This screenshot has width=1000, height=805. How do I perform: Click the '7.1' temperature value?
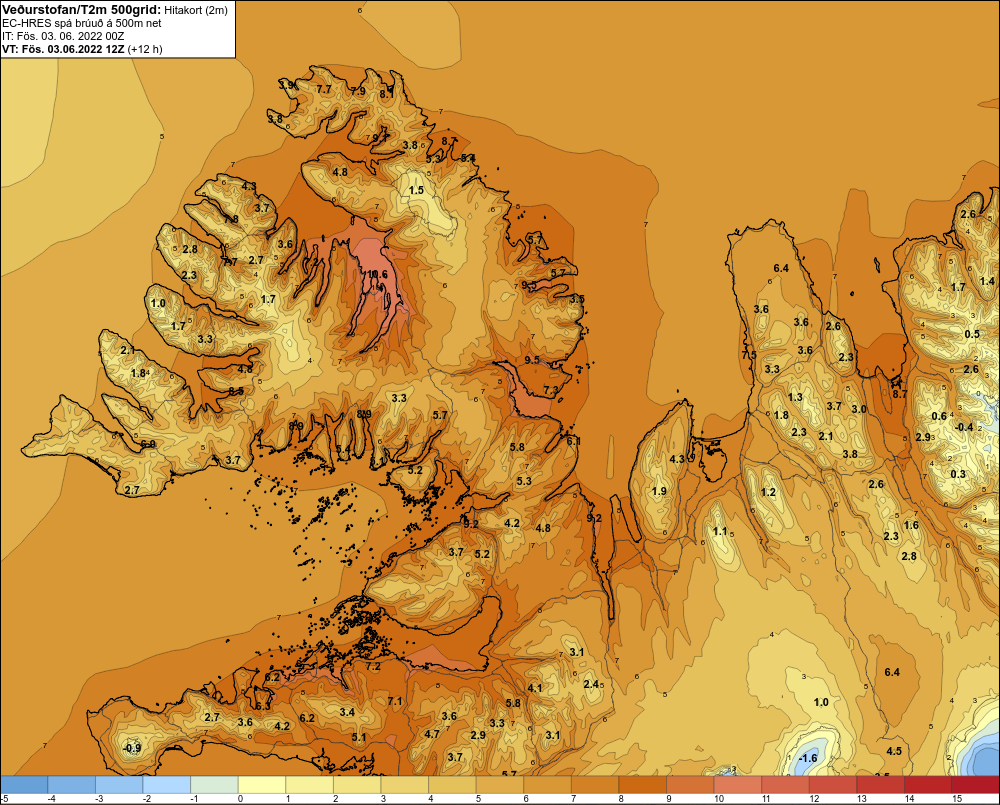point(395,701)
